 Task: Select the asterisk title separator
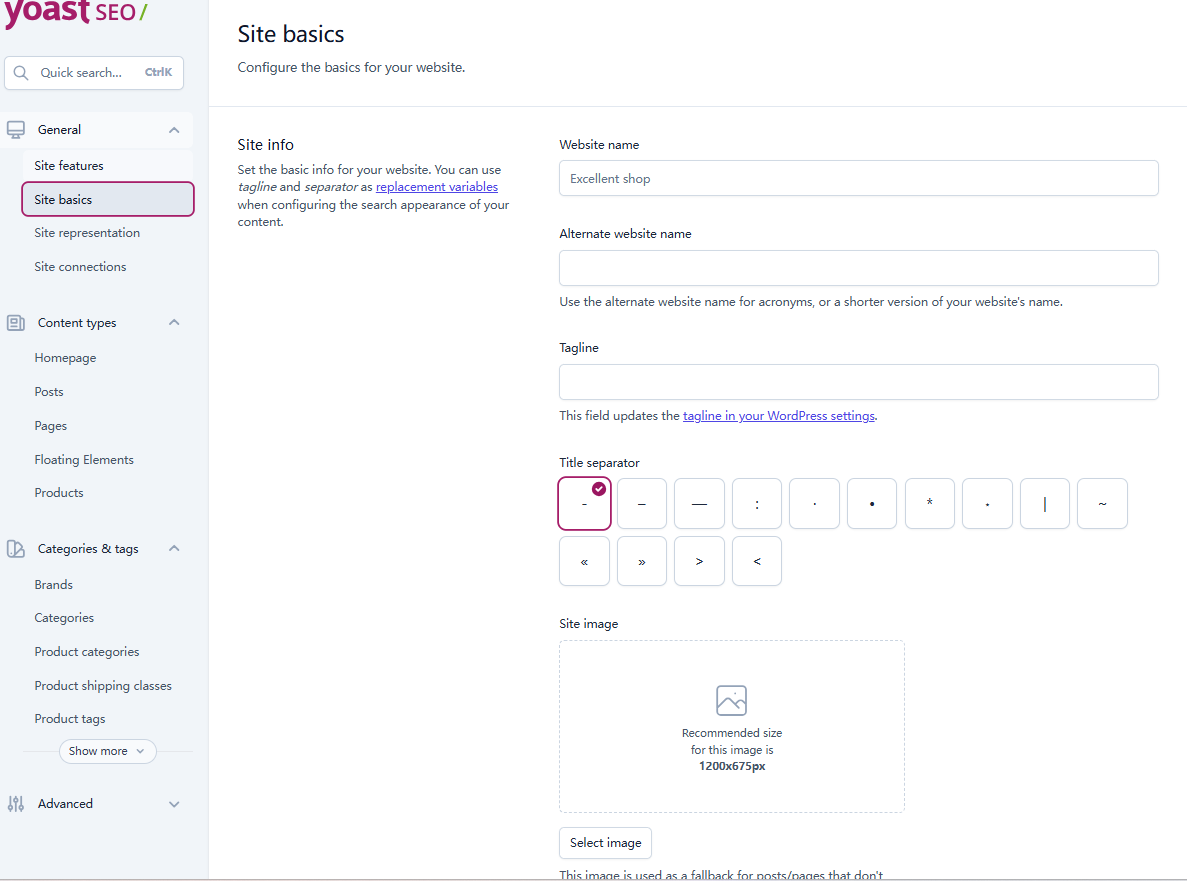(x=929, y=504)
